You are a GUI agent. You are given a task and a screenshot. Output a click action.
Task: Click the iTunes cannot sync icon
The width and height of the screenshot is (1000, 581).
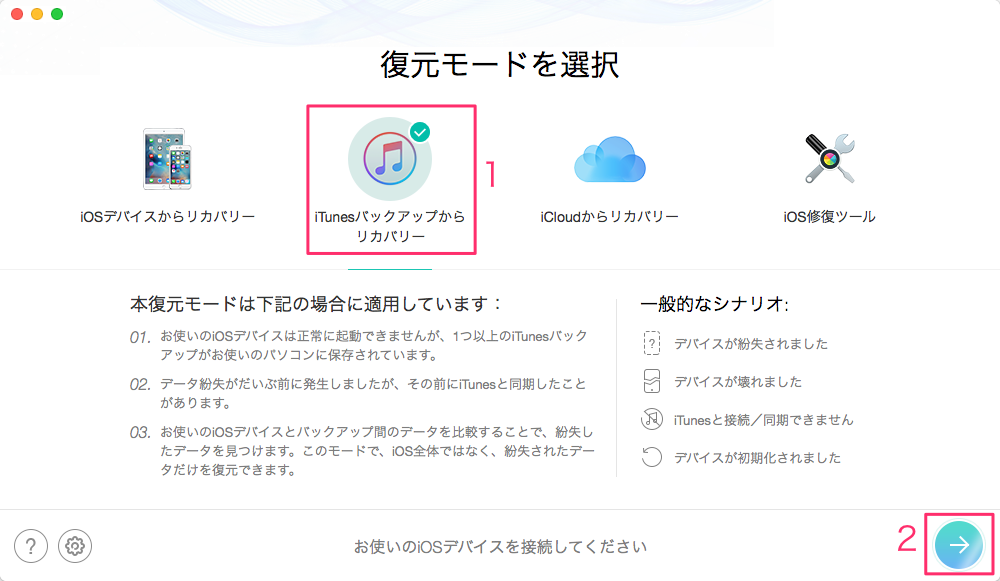click(x=651, y=419)
